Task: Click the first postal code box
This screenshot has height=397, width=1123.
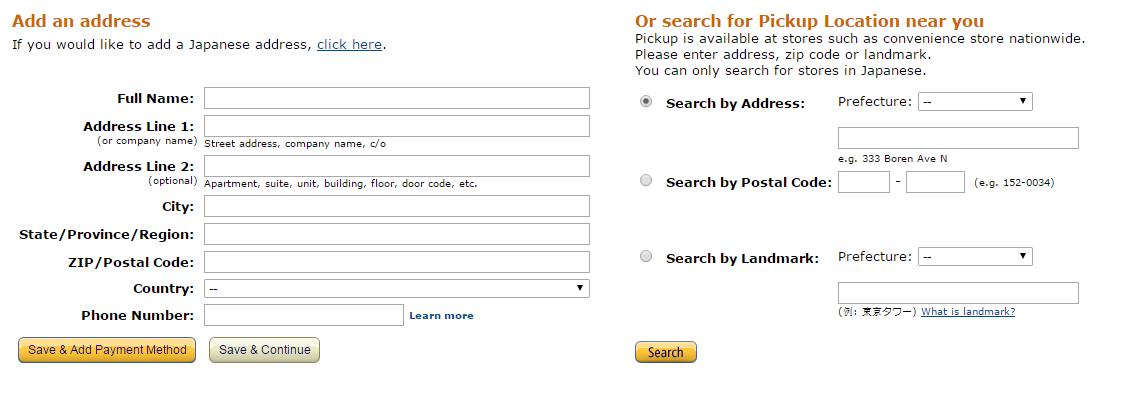Action: 864,182
